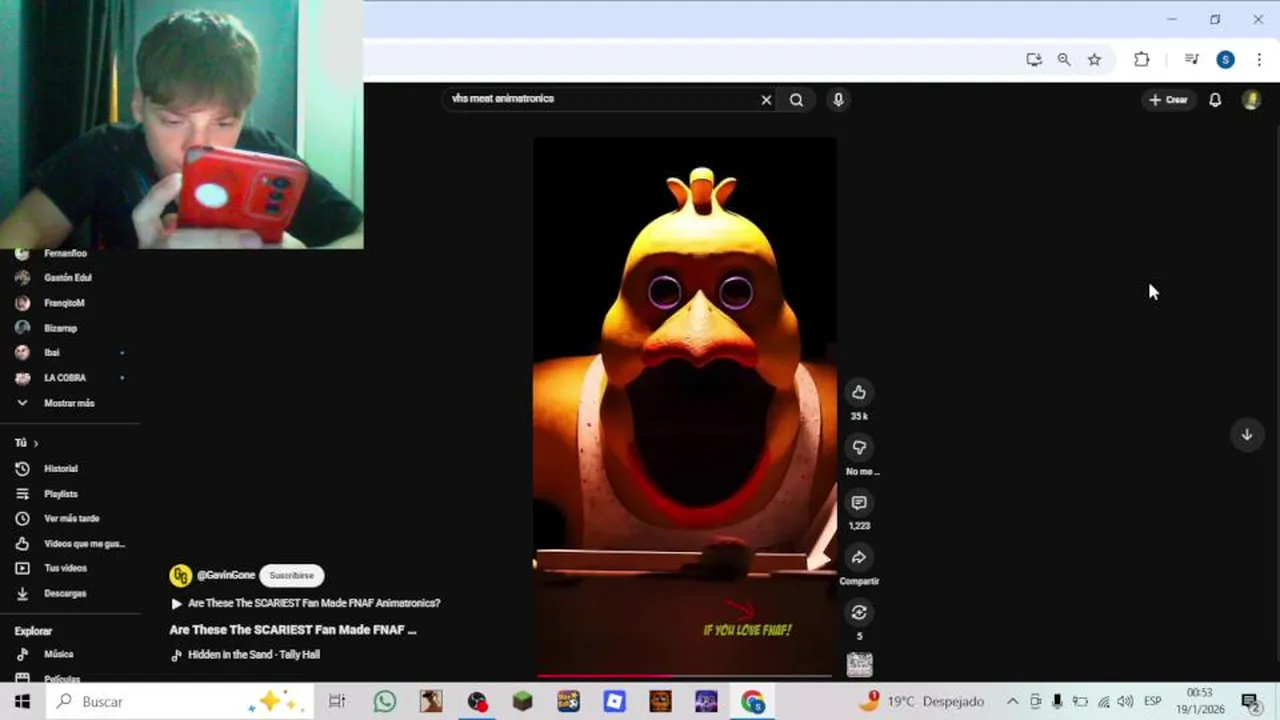Open Windows notification center icon

point(1250,701)
